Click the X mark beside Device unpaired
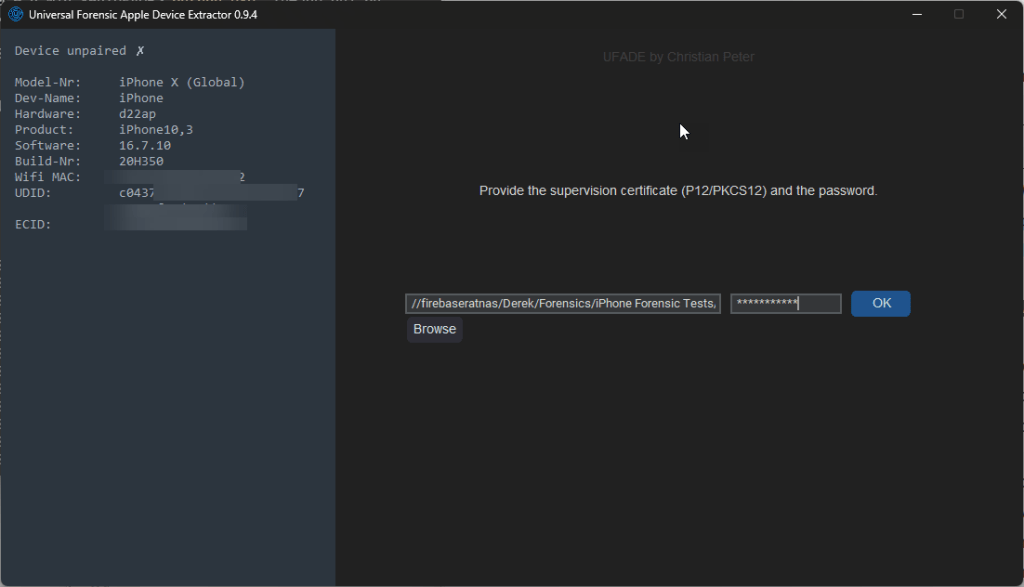 click(140, 51)
